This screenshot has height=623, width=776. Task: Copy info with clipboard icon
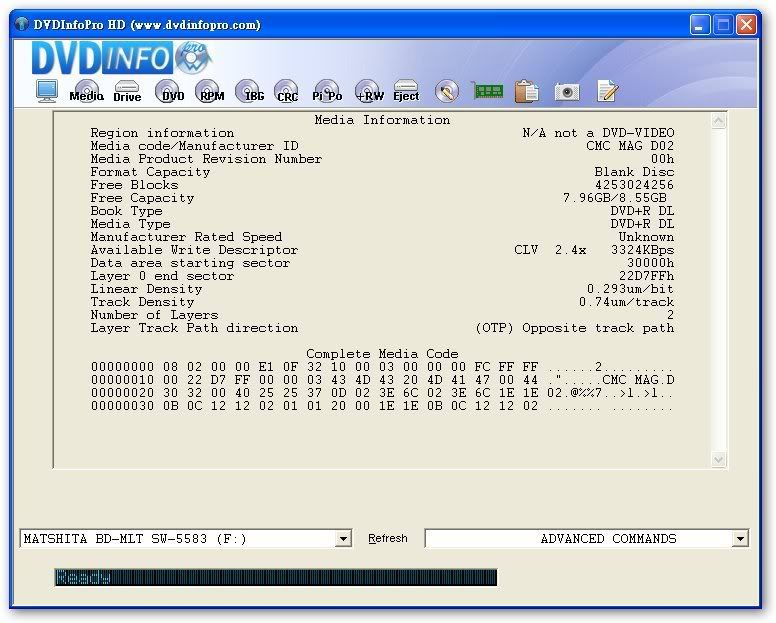pyautogui.click(x=527, y=92)
